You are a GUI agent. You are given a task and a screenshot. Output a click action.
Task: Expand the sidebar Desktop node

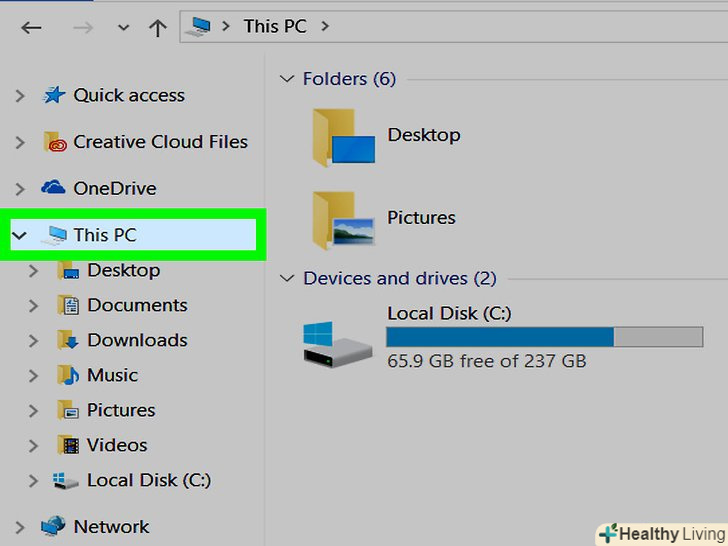point(33,271)
